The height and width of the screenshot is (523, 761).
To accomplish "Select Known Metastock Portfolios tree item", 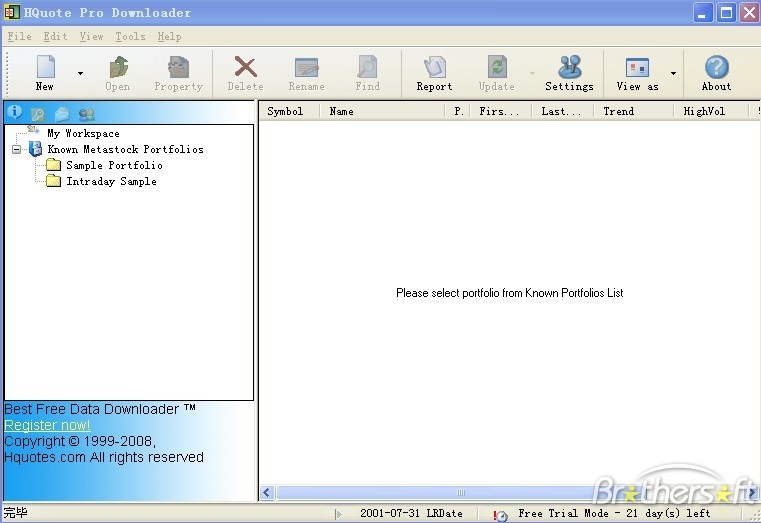I will (125, 149).
